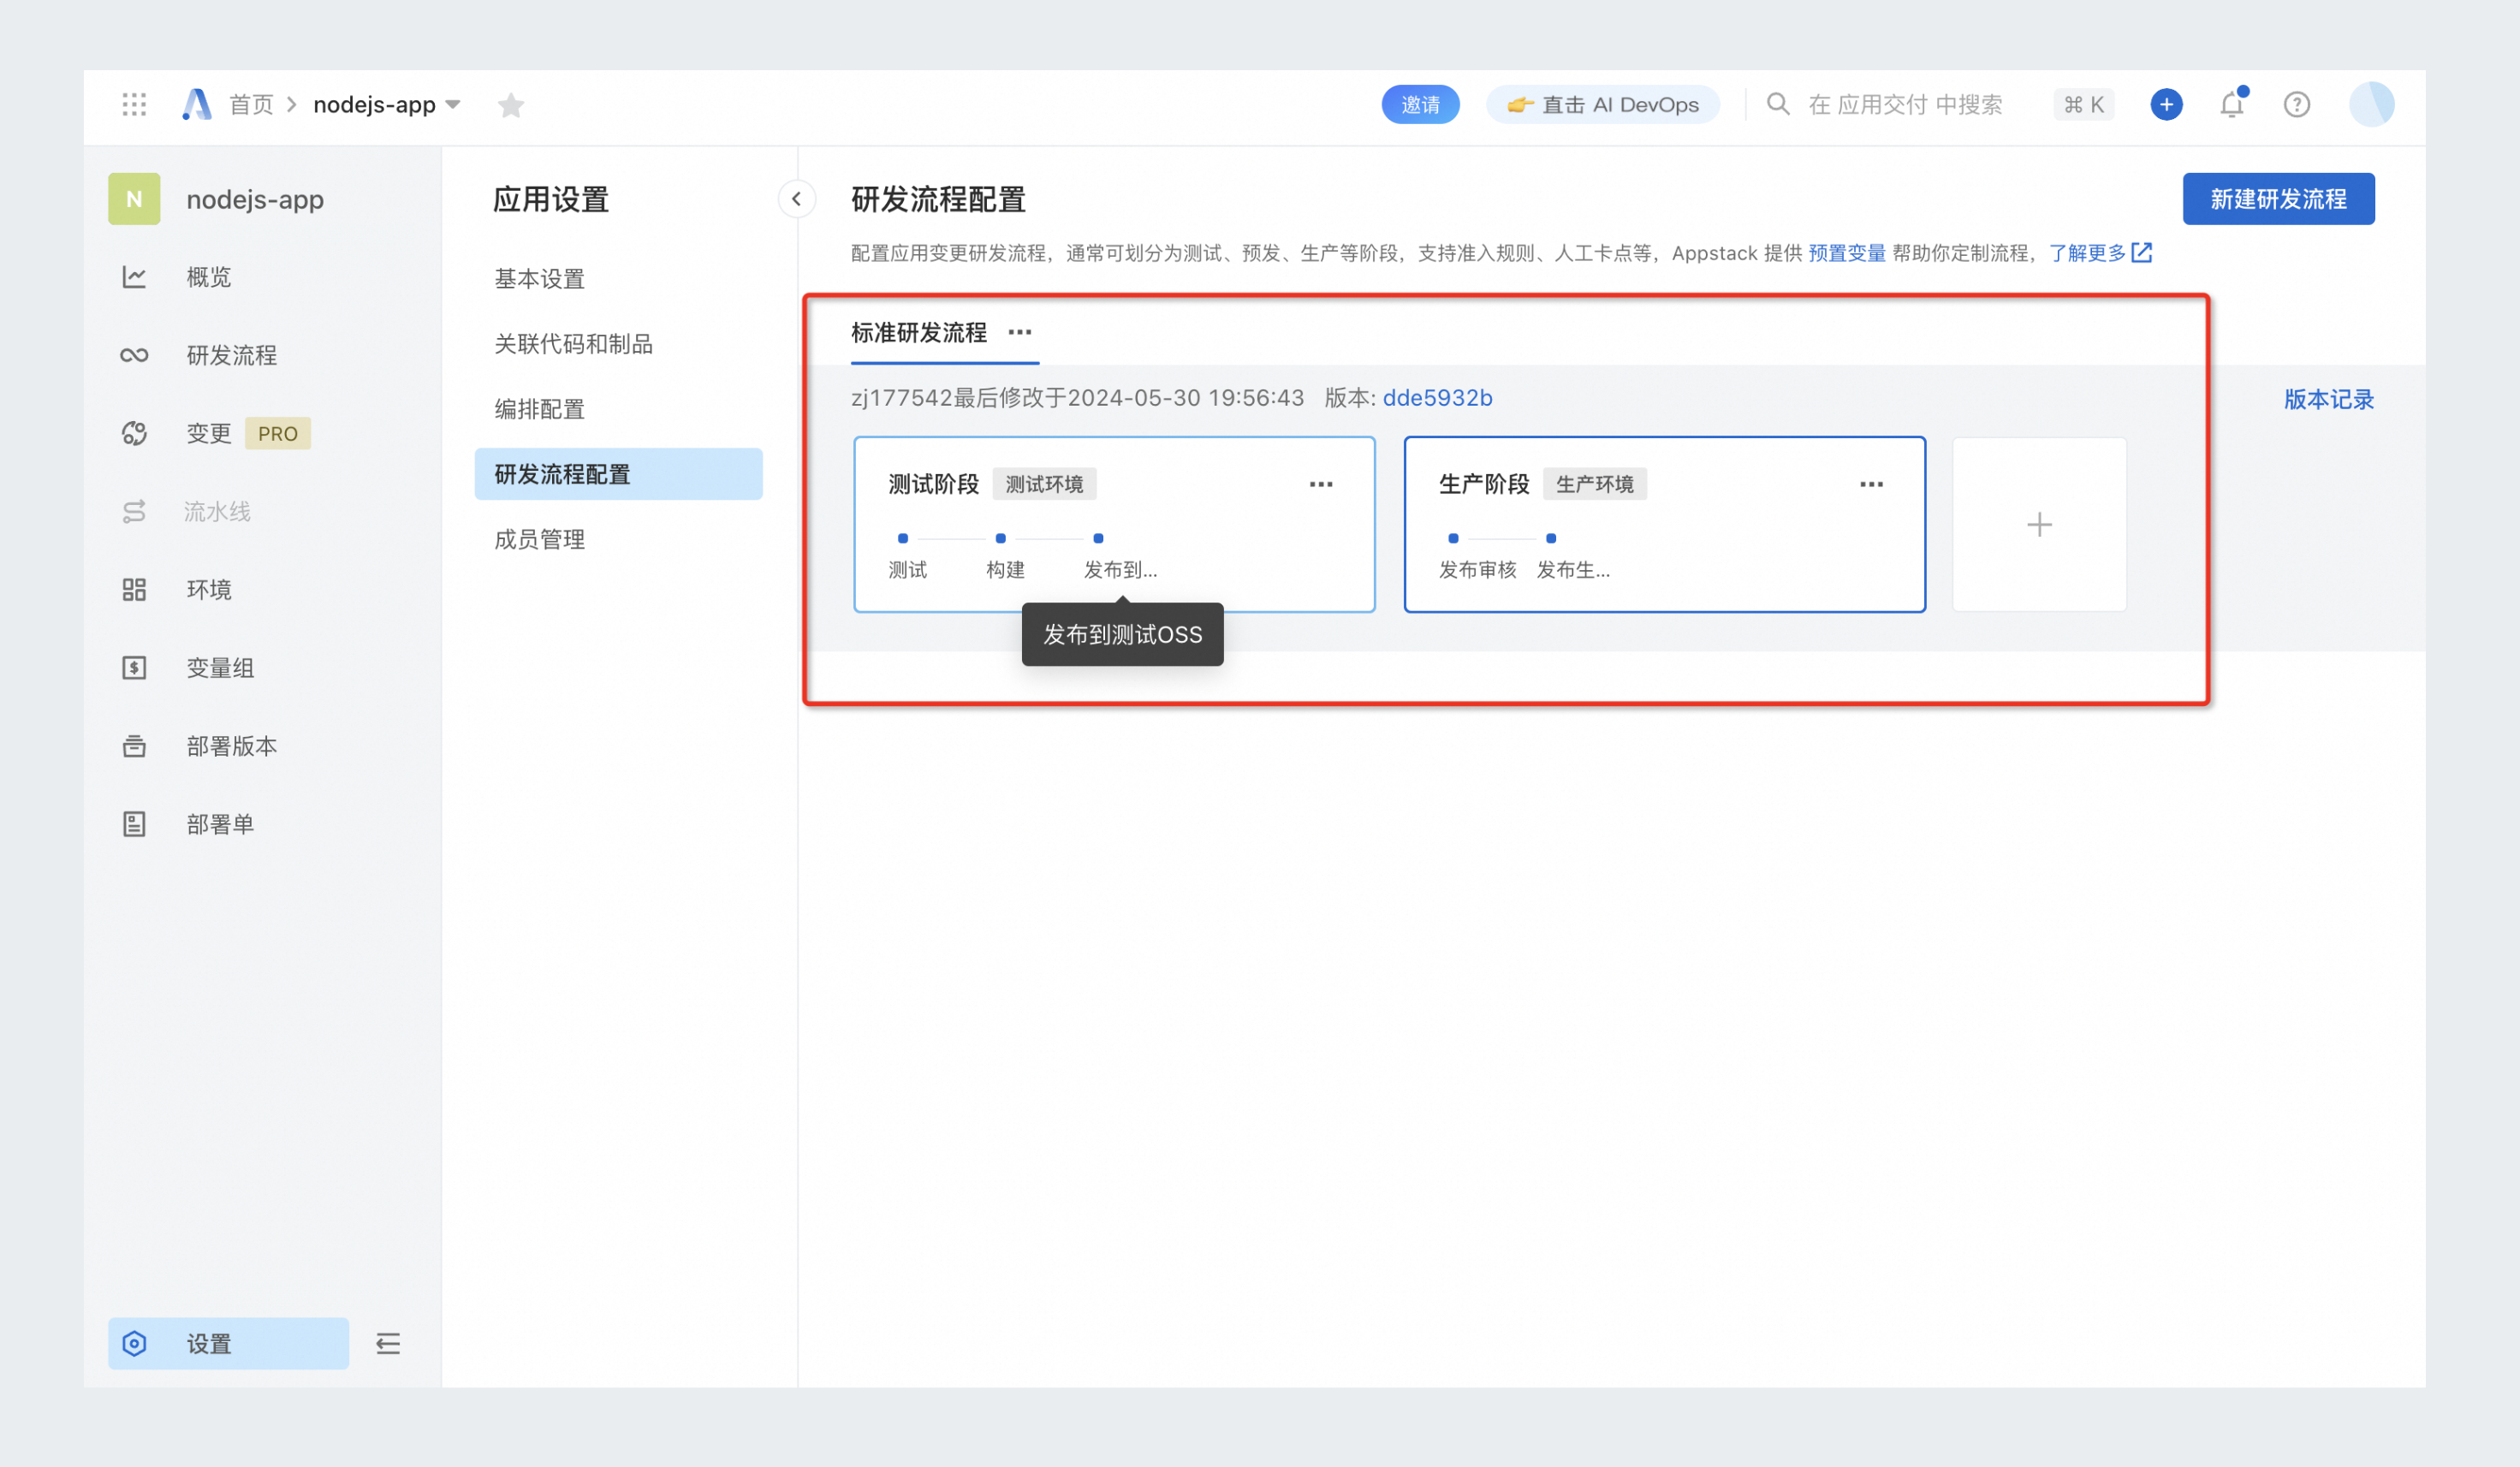Open the 生产阶段 card more menu
Viewport: 2520px width, 1467px height.
pos(1872,484)
